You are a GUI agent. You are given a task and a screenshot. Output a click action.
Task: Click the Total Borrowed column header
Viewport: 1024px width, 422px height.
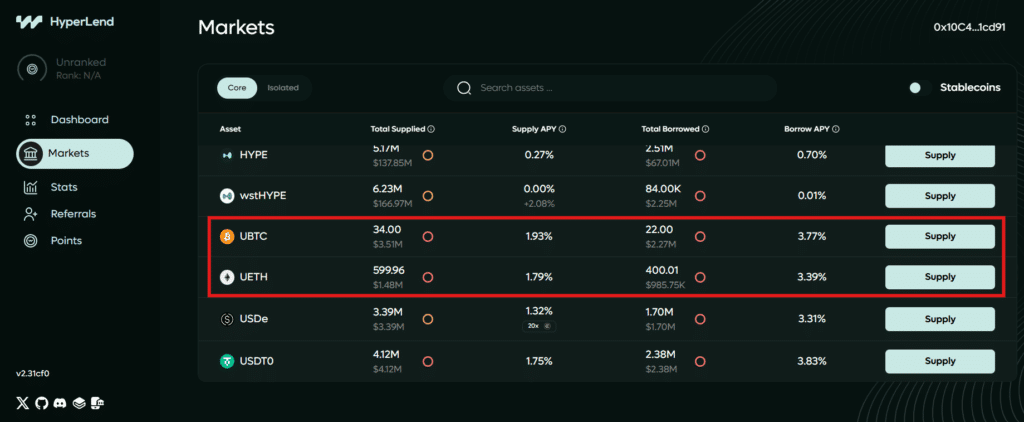tap(671, 129)
